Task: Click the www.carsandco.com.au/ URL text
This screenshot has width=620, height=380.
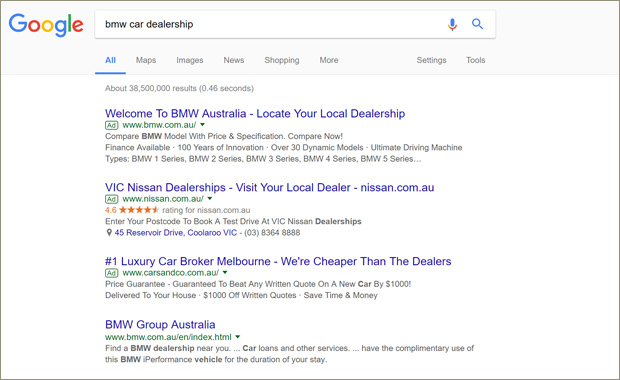Action: 170,273
